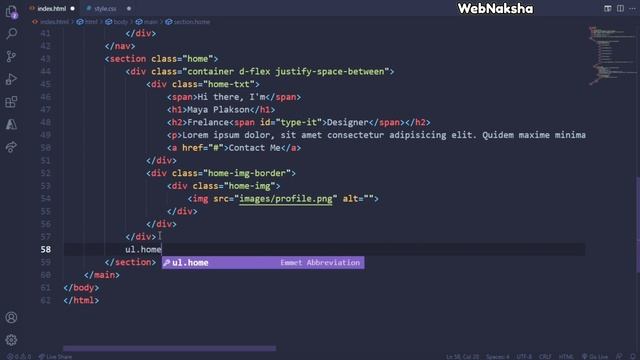Click the closing </section> tag on line 59
640x360 pixels.
[130, 262]
